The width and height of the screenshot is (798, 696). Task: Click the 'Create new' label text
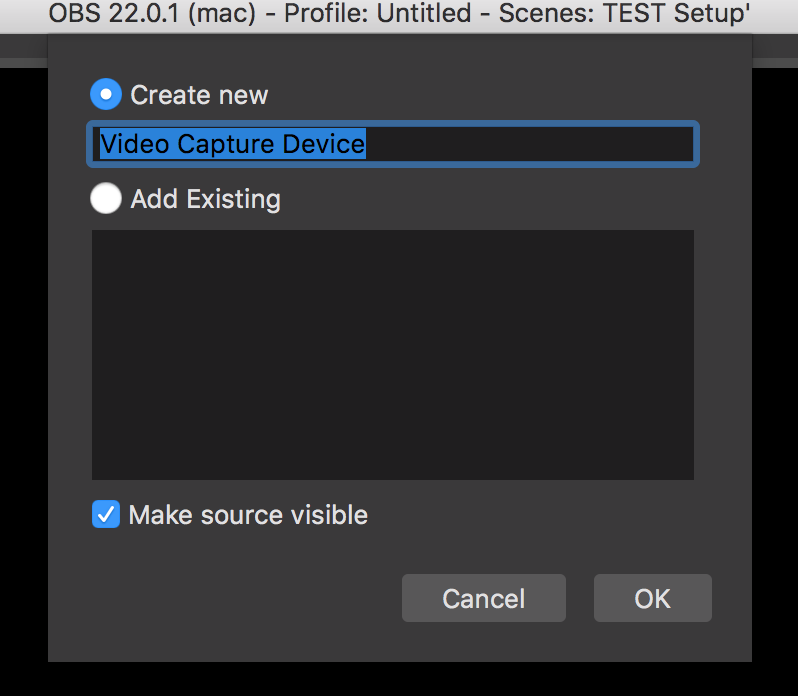click(x=199, y=95)
